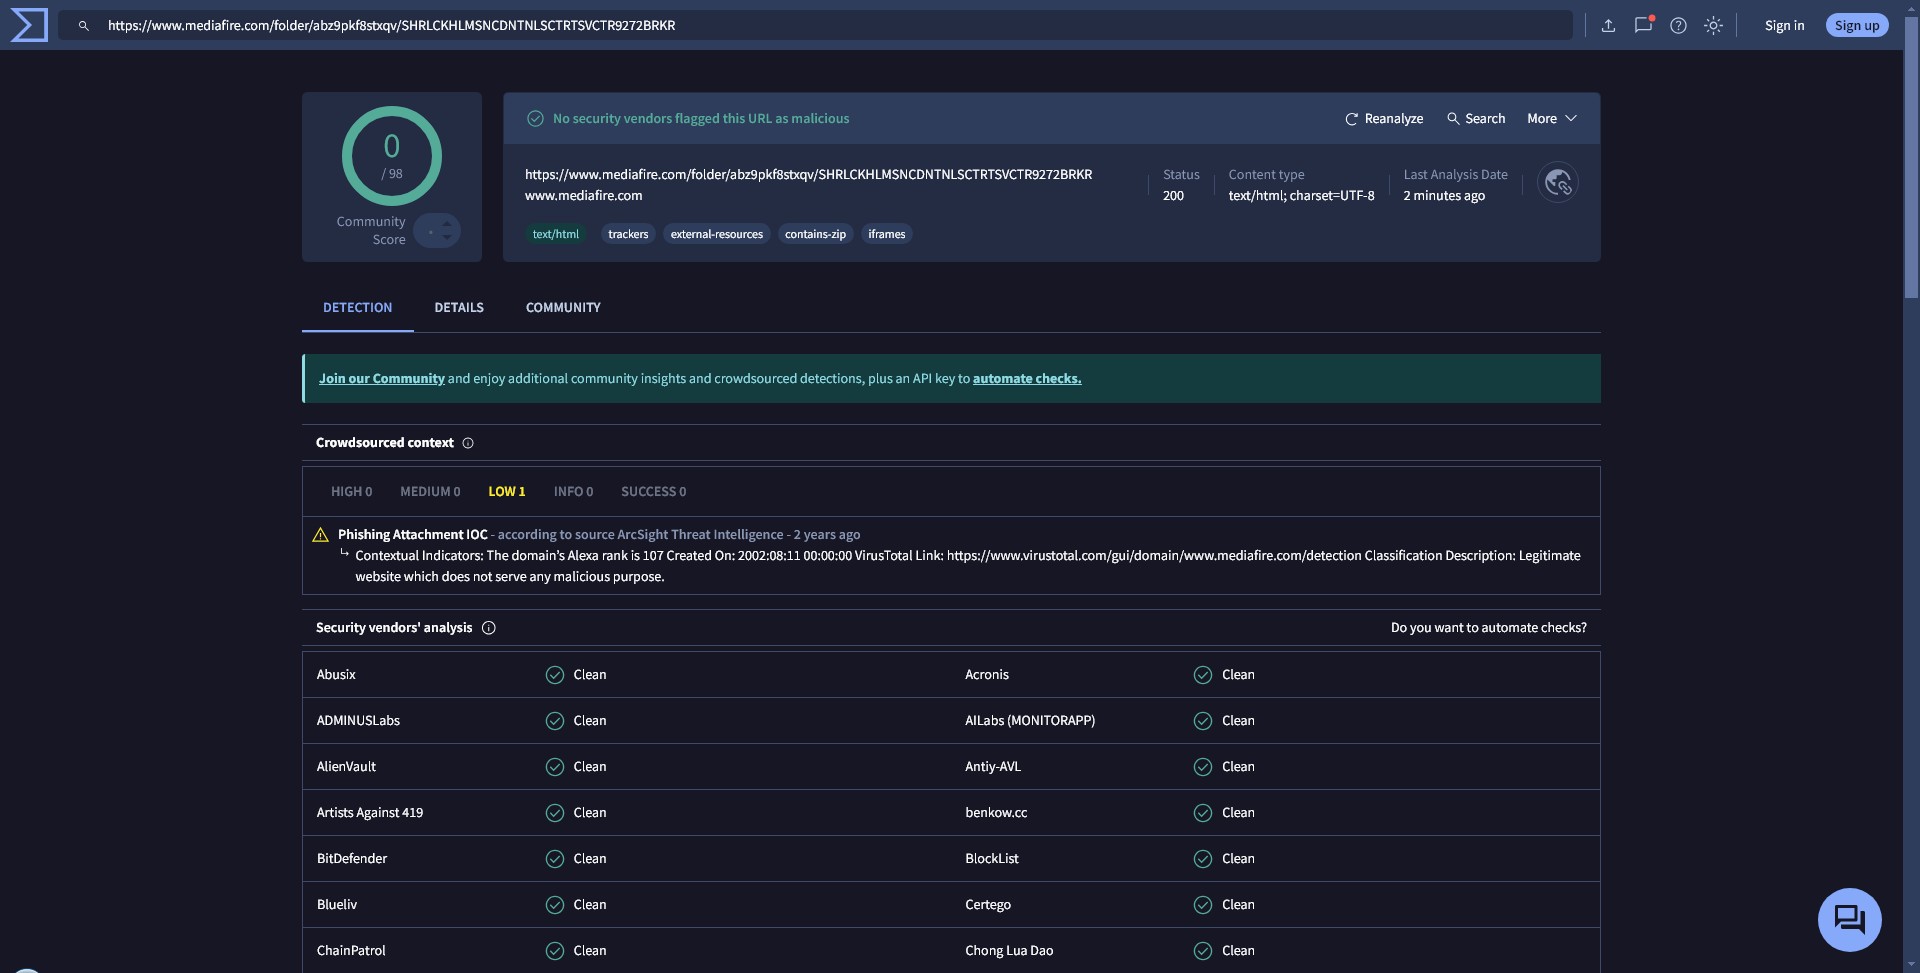Image resolution: width=1920 pixels, height=973 pixels.
Task: Open the notifications chat icon
Action: (x=1643, y=26)
